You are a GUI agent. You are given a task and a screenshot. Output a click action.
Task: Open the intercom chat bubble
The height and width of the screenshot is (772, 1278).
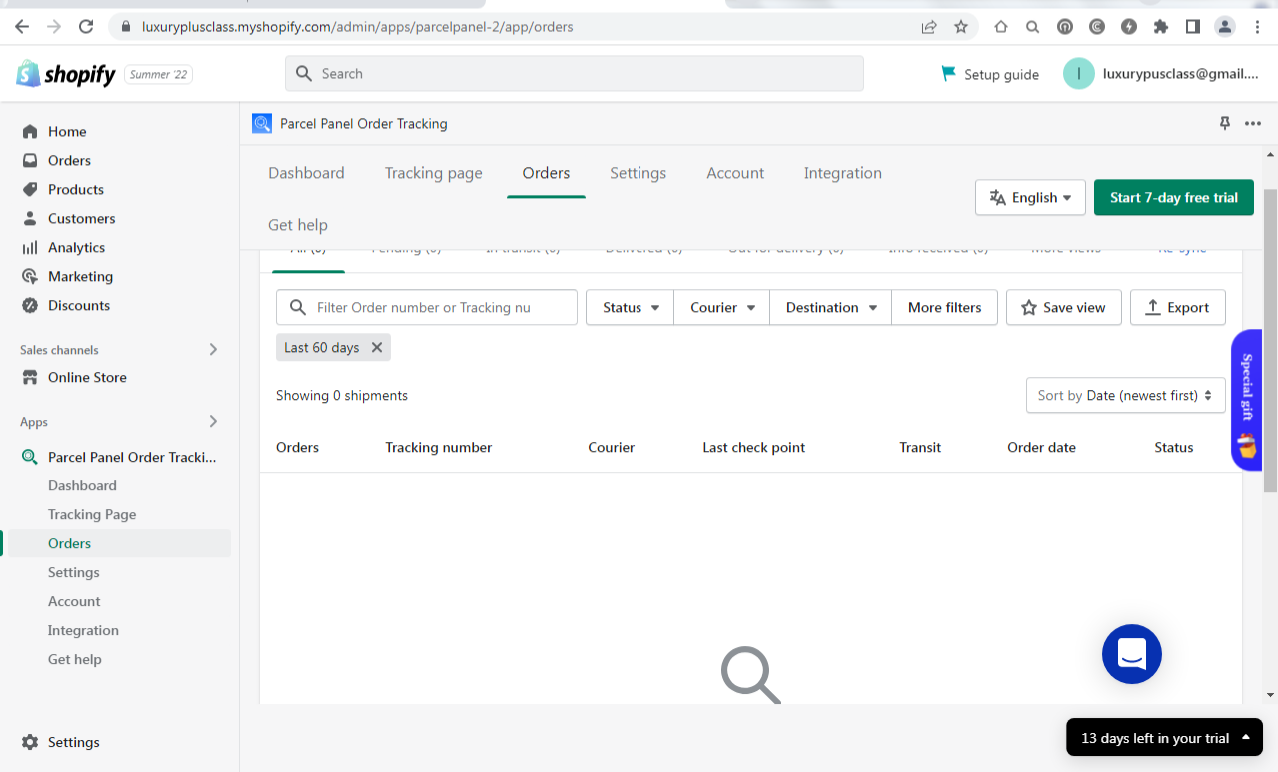1131,654
